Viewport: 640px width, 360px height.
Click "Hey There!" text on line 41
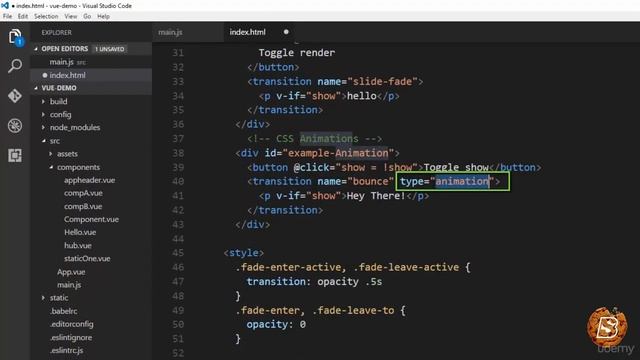(376, 196)
